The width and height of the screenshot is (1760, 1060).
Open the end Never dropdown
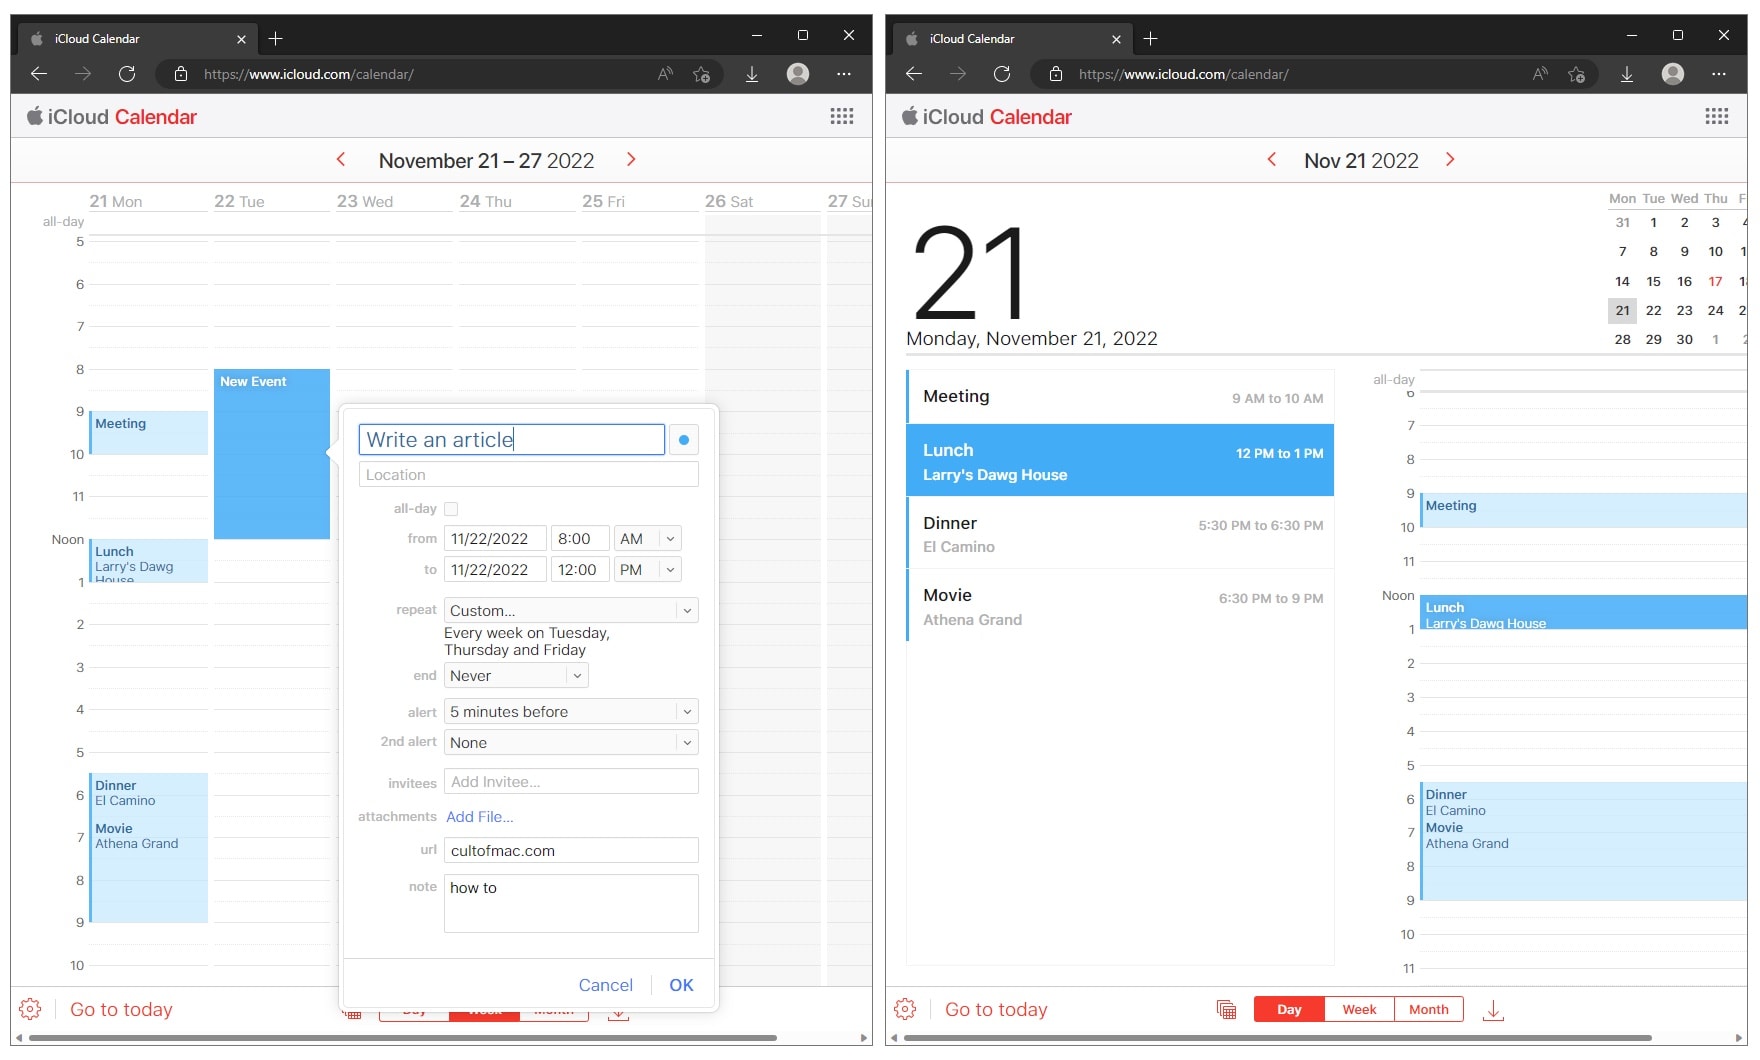tap(516, 676)
